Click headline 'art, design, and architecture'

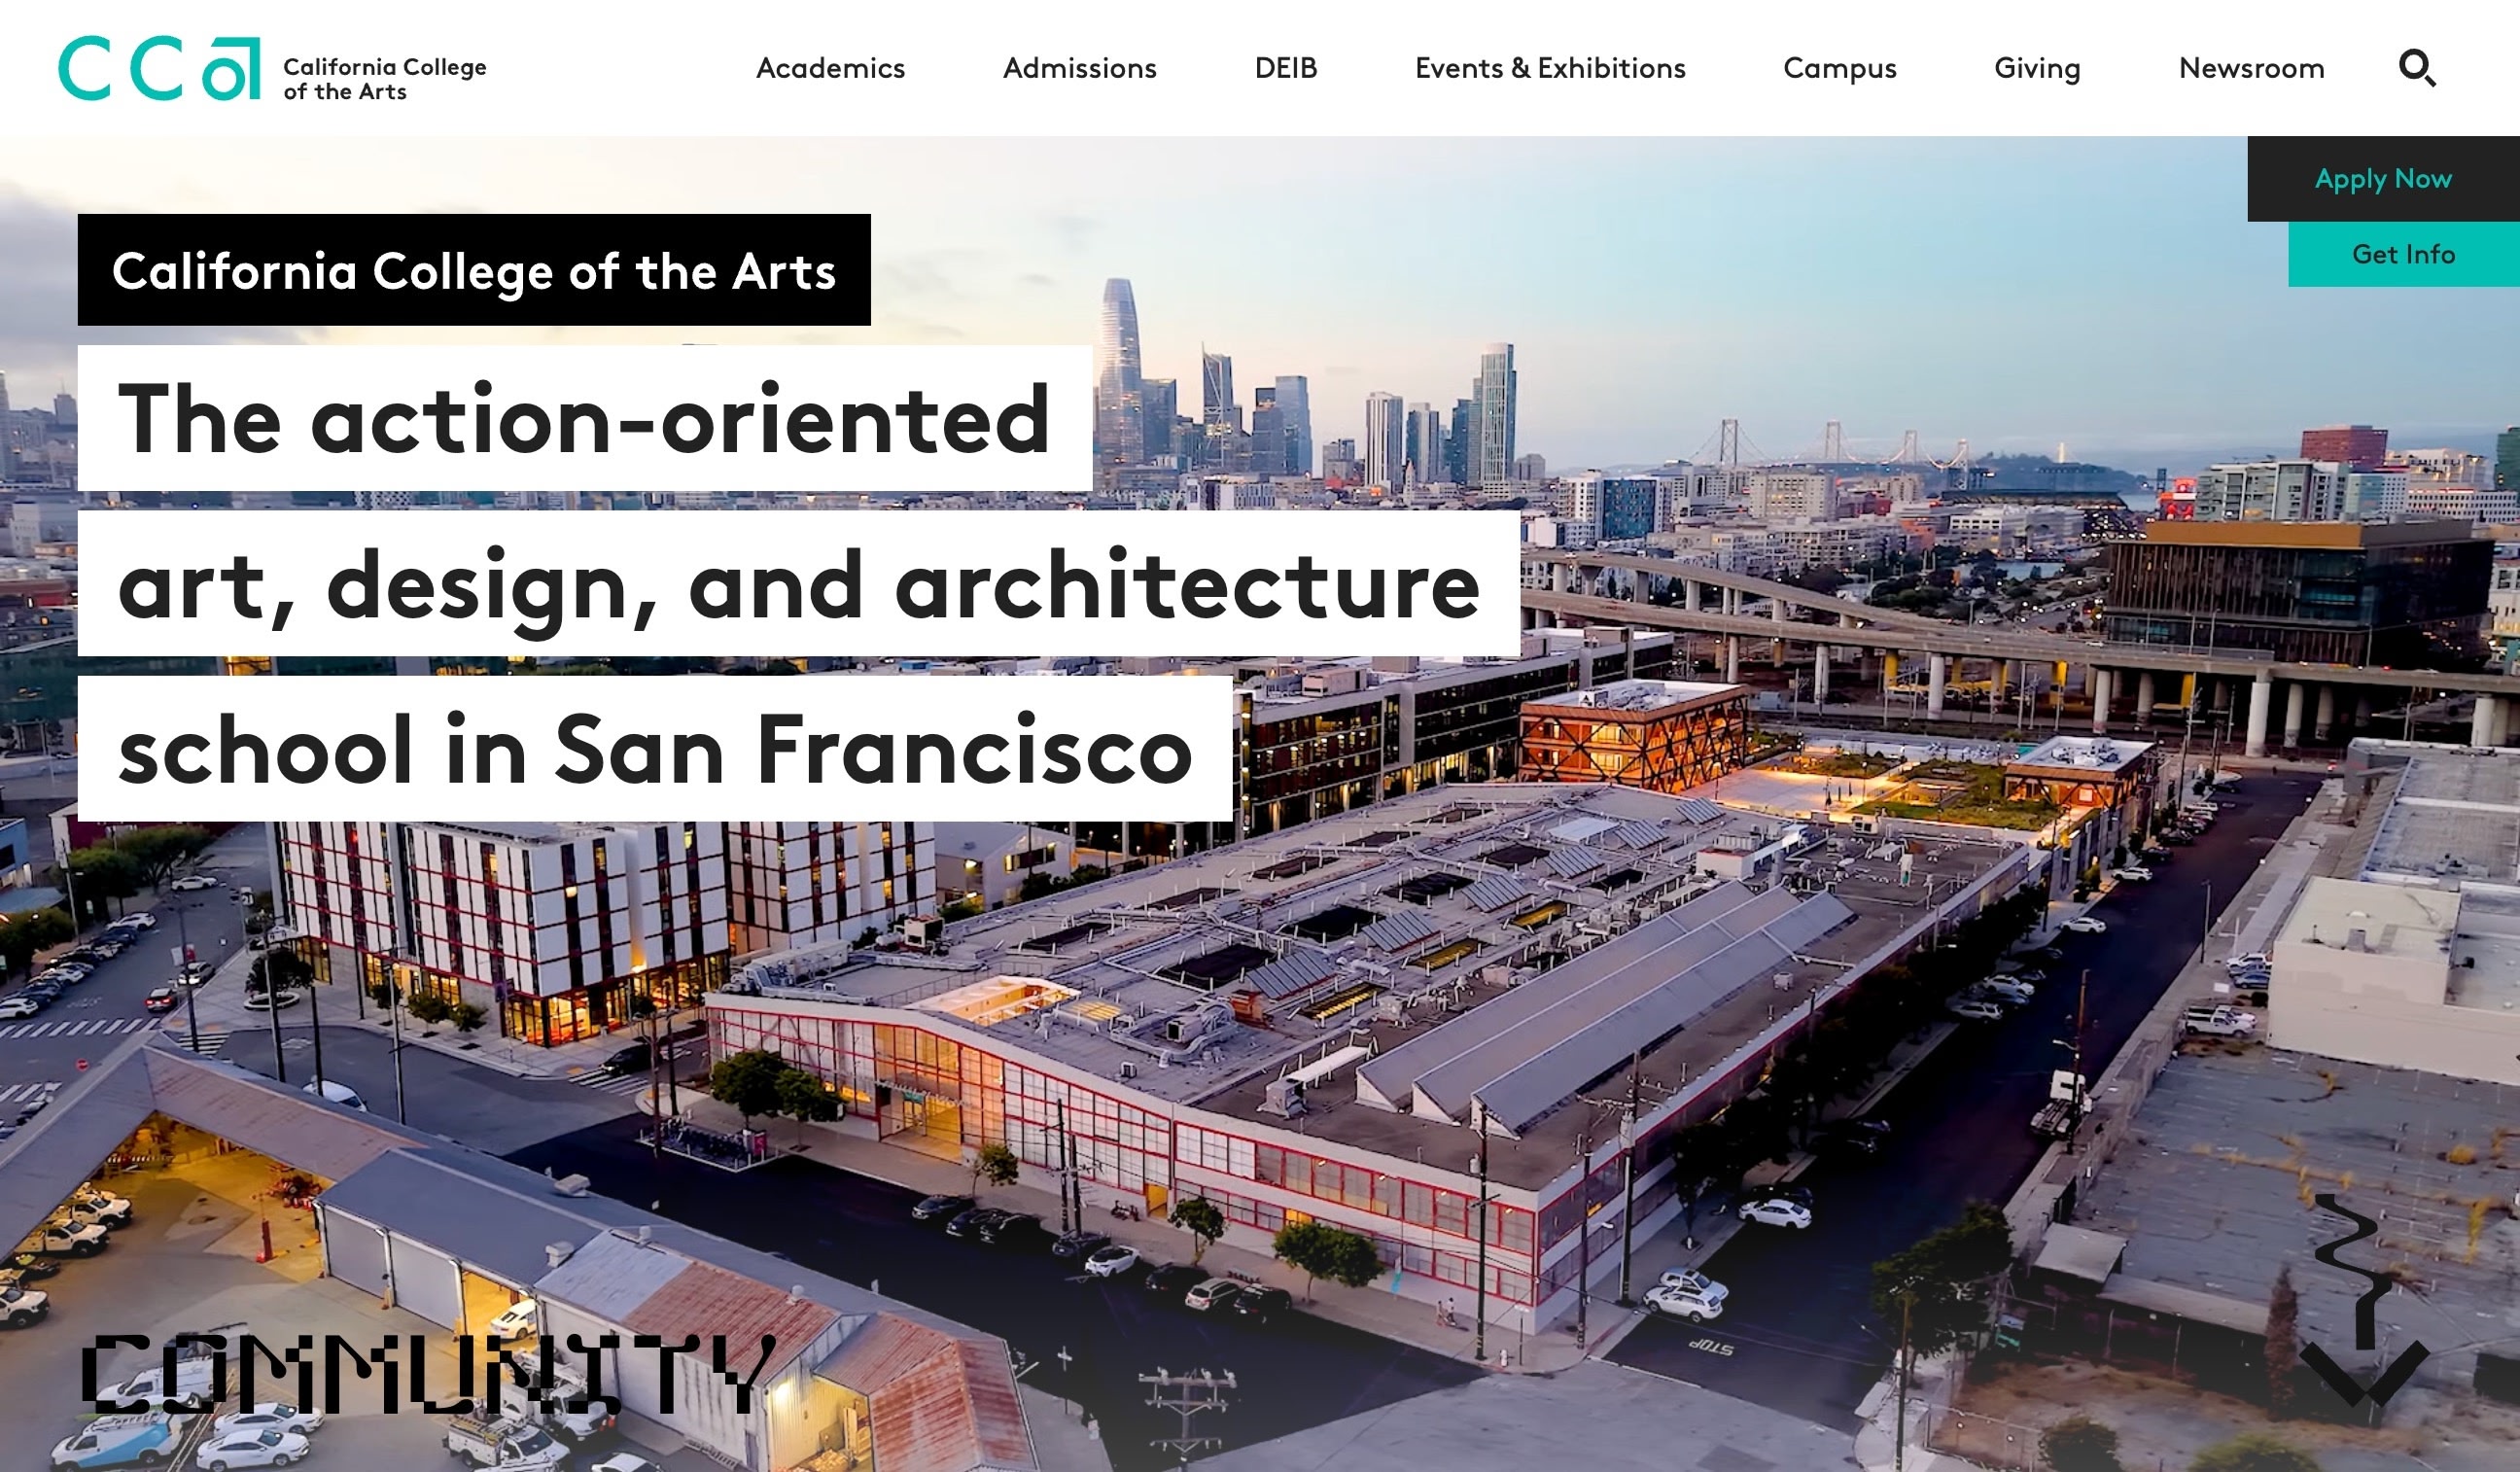[799, 584]
